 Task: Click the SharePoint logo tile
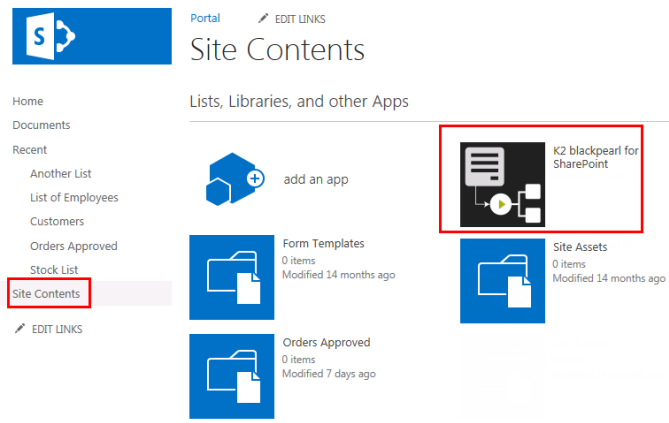coord(92,36)
